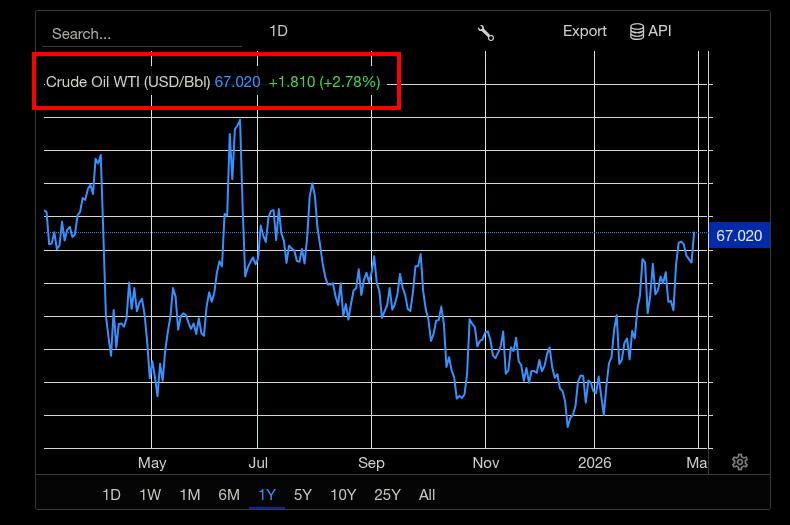Select the 1W time range
790x525 pixels.
pyautogui.click(x=150, y=495)
